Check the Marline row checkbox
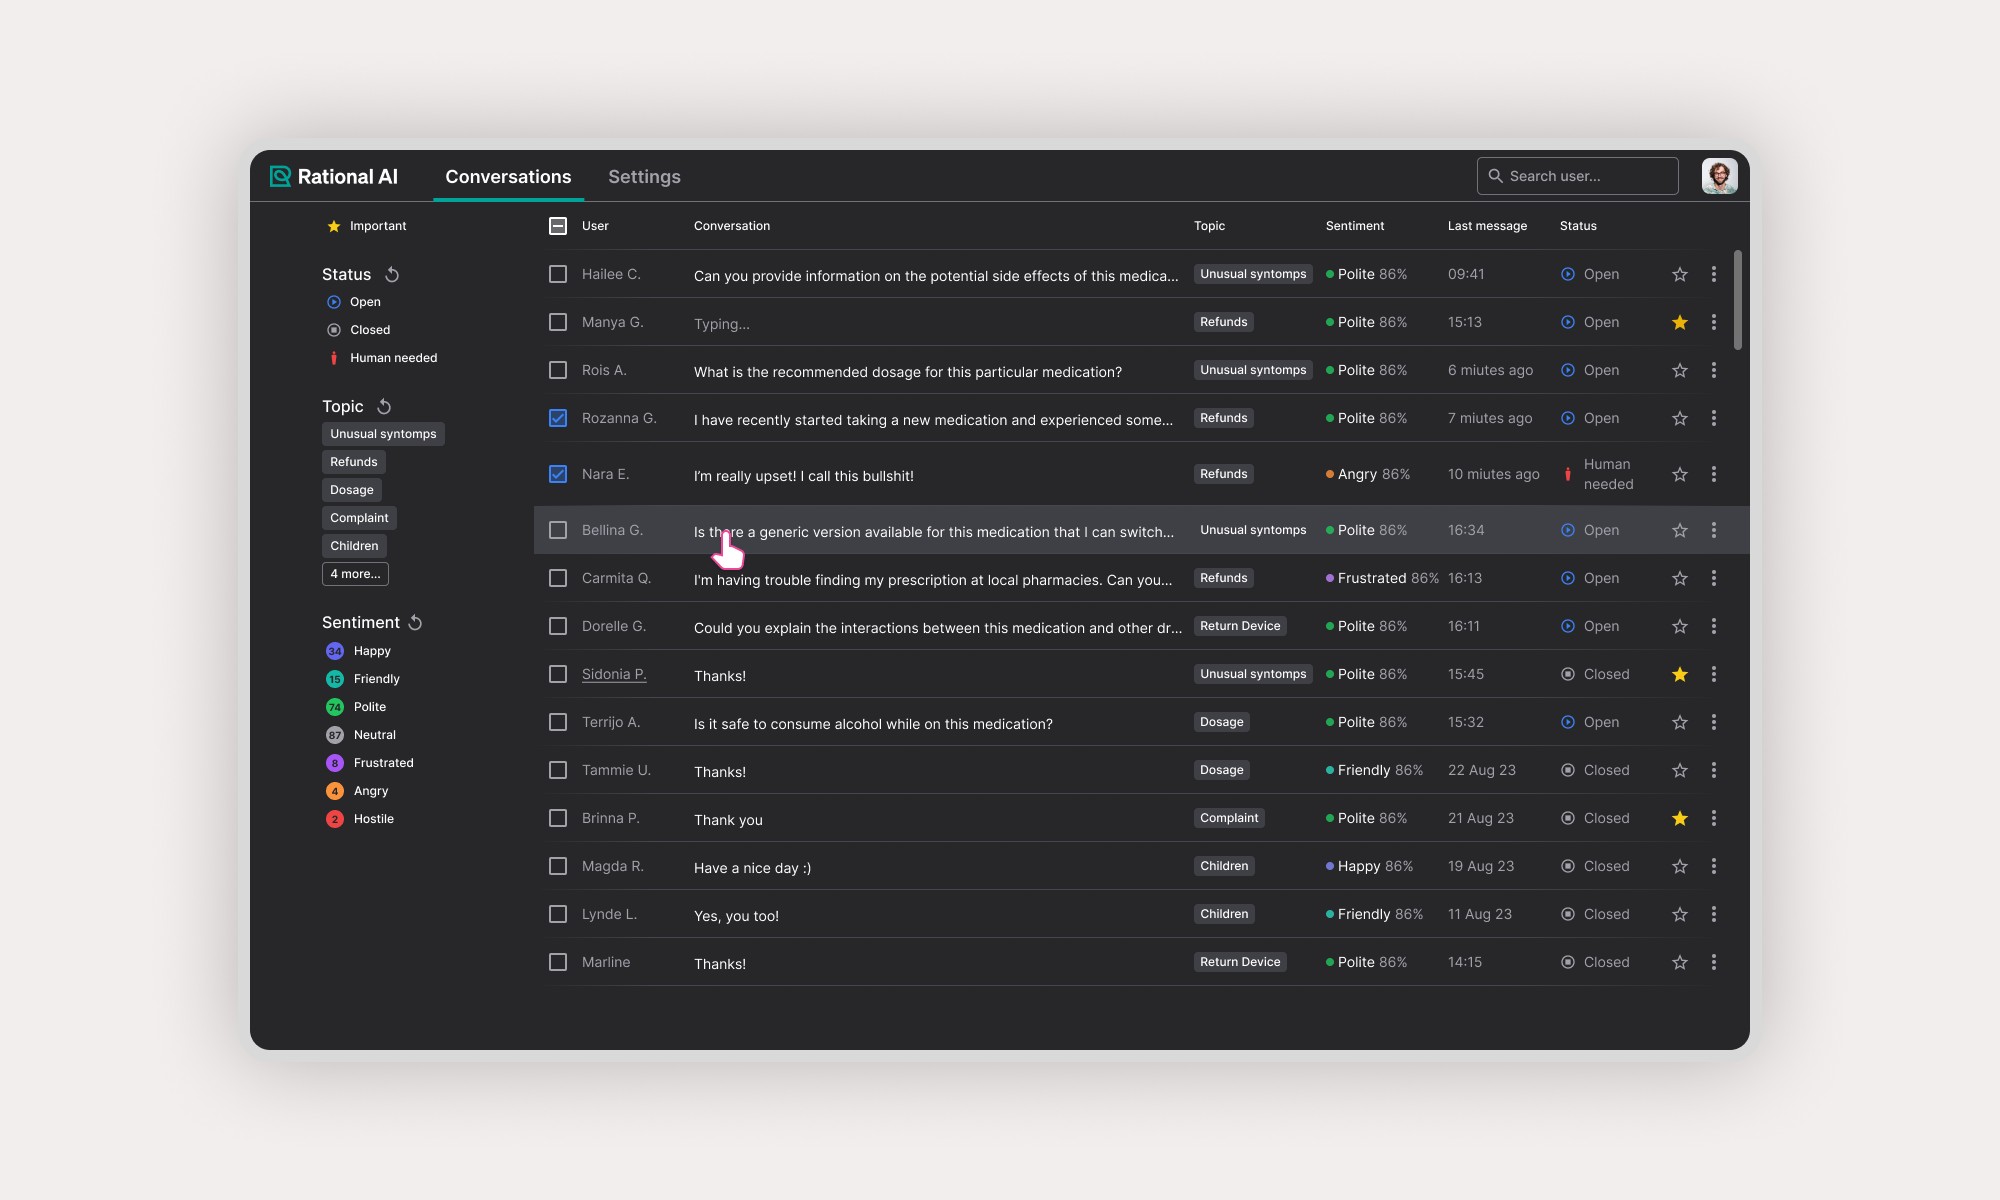Image resolution: width=2000 pixels, height=1200 pixels. coord(558,962)
